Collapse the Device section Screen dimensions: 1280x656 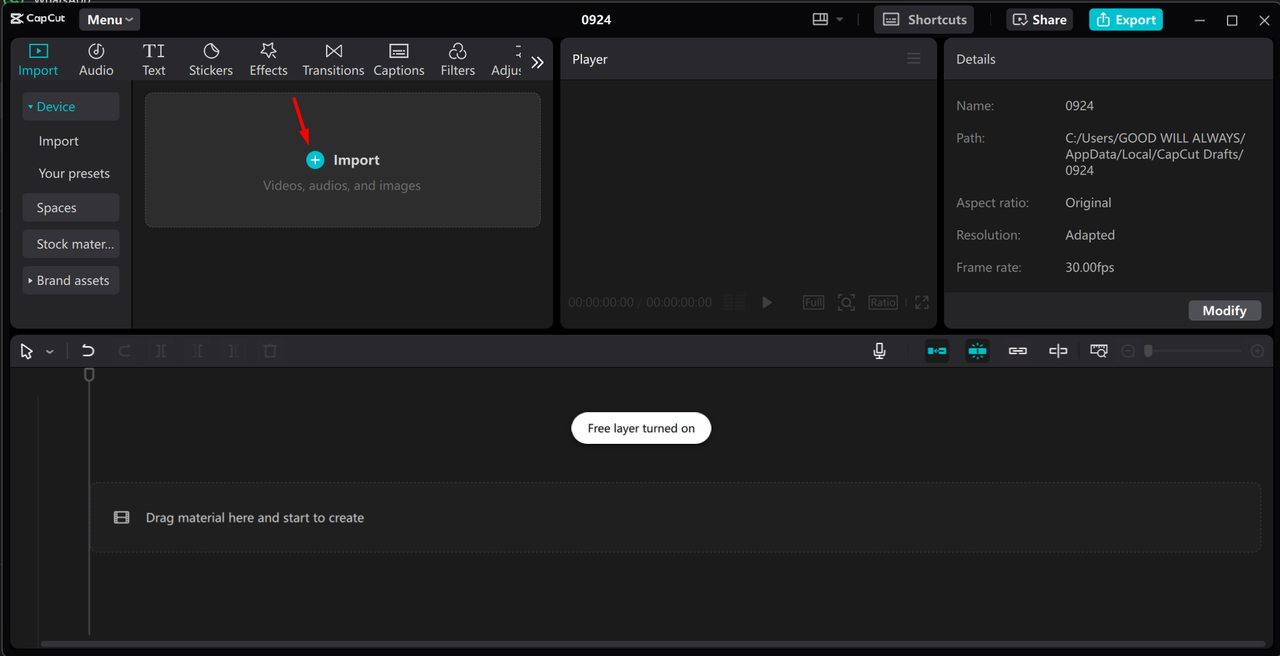pyautogui.click(x=71, y=107)
